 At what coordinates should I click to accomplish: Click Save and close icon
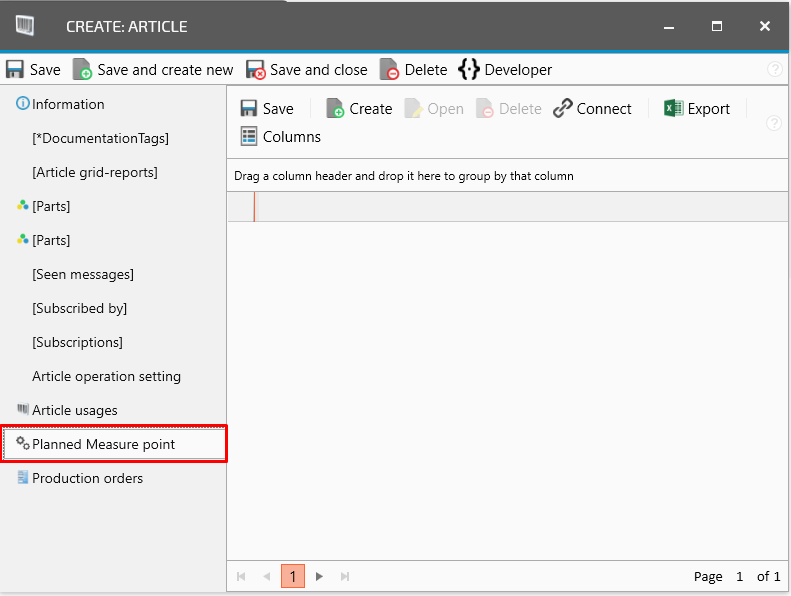pyautogui.click(x=256, y=70)
